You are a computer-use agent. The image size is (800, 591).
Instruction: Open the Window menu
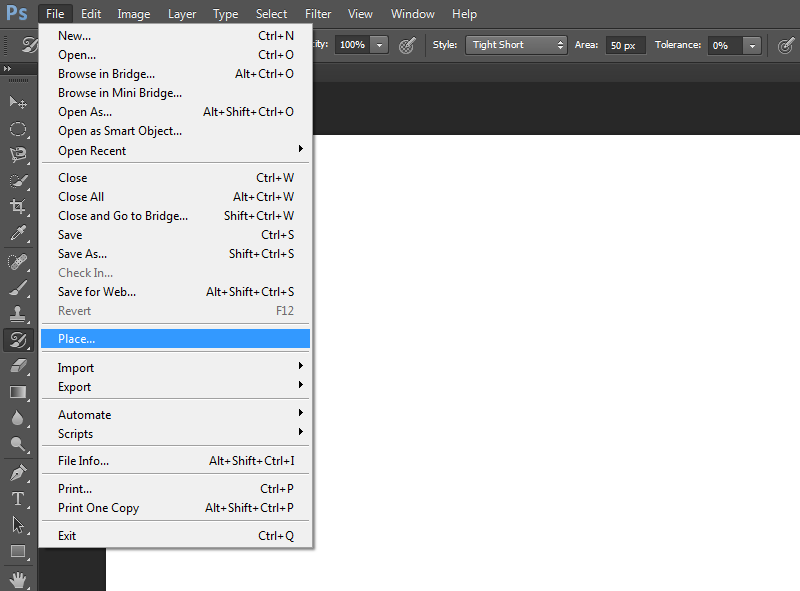(412, 14)
